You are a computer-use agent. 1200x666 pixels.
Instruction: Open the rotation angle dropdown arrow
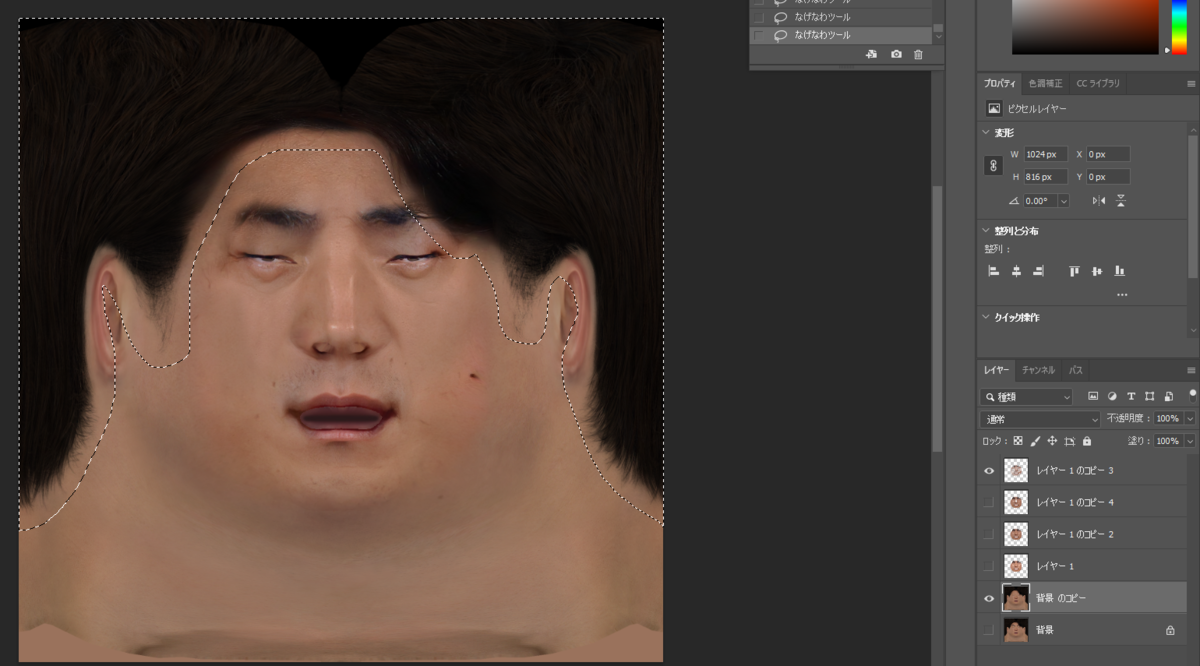(x=1063, y=201)
